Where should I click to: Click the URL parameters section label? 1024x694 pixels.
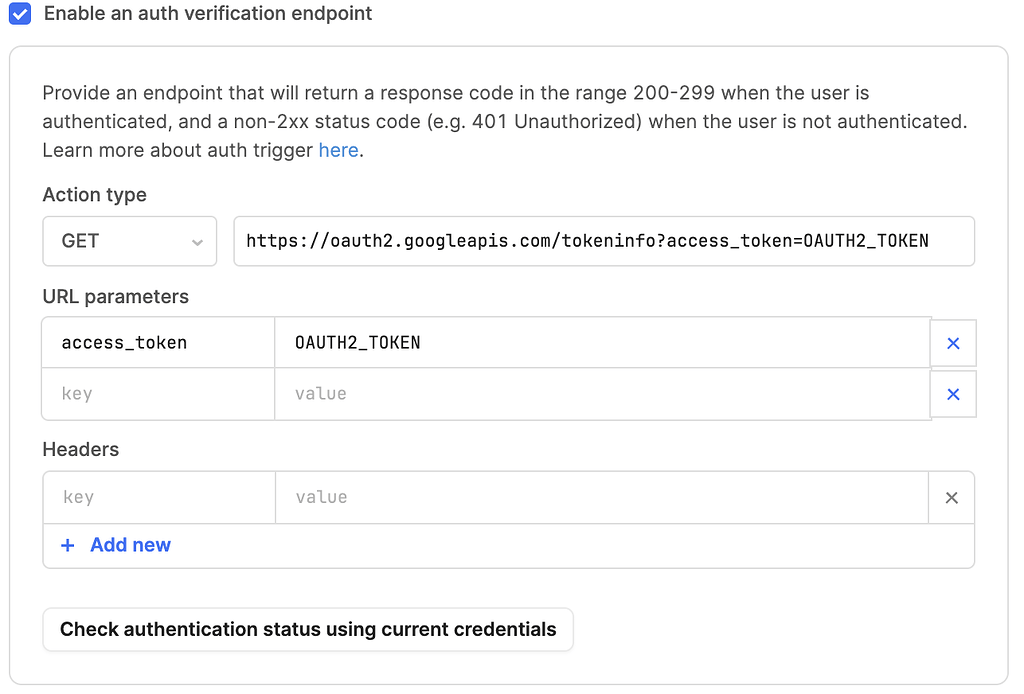coord(115,297)
